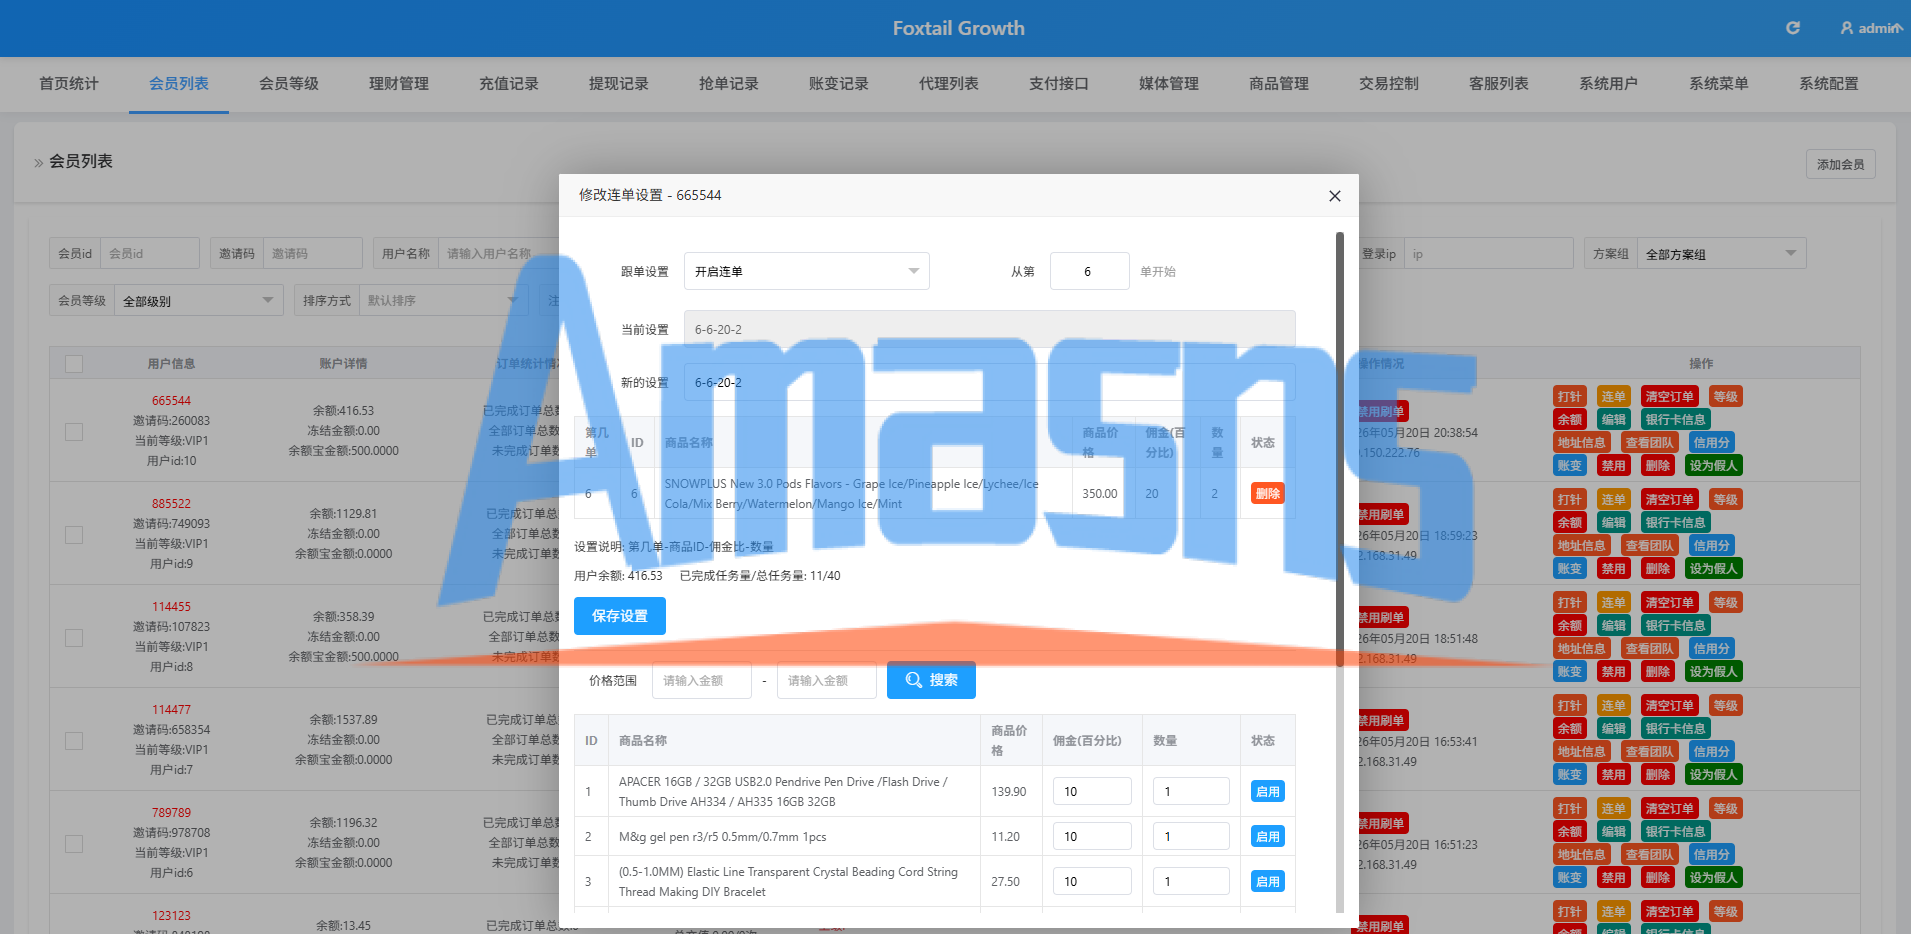Viewport: 1911px width, 934px height.
Task: Click 设为假人 for member 665544
Action: 1712,465
